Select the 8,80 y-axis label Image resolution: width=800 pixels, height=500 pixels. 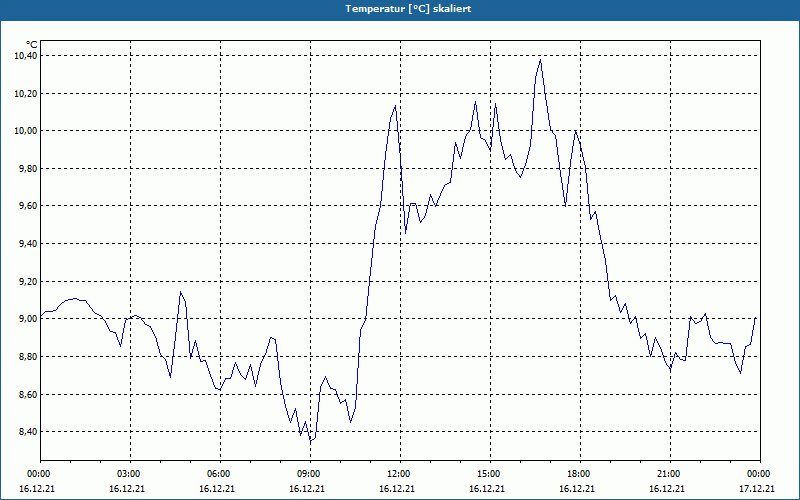click(28, 357)
